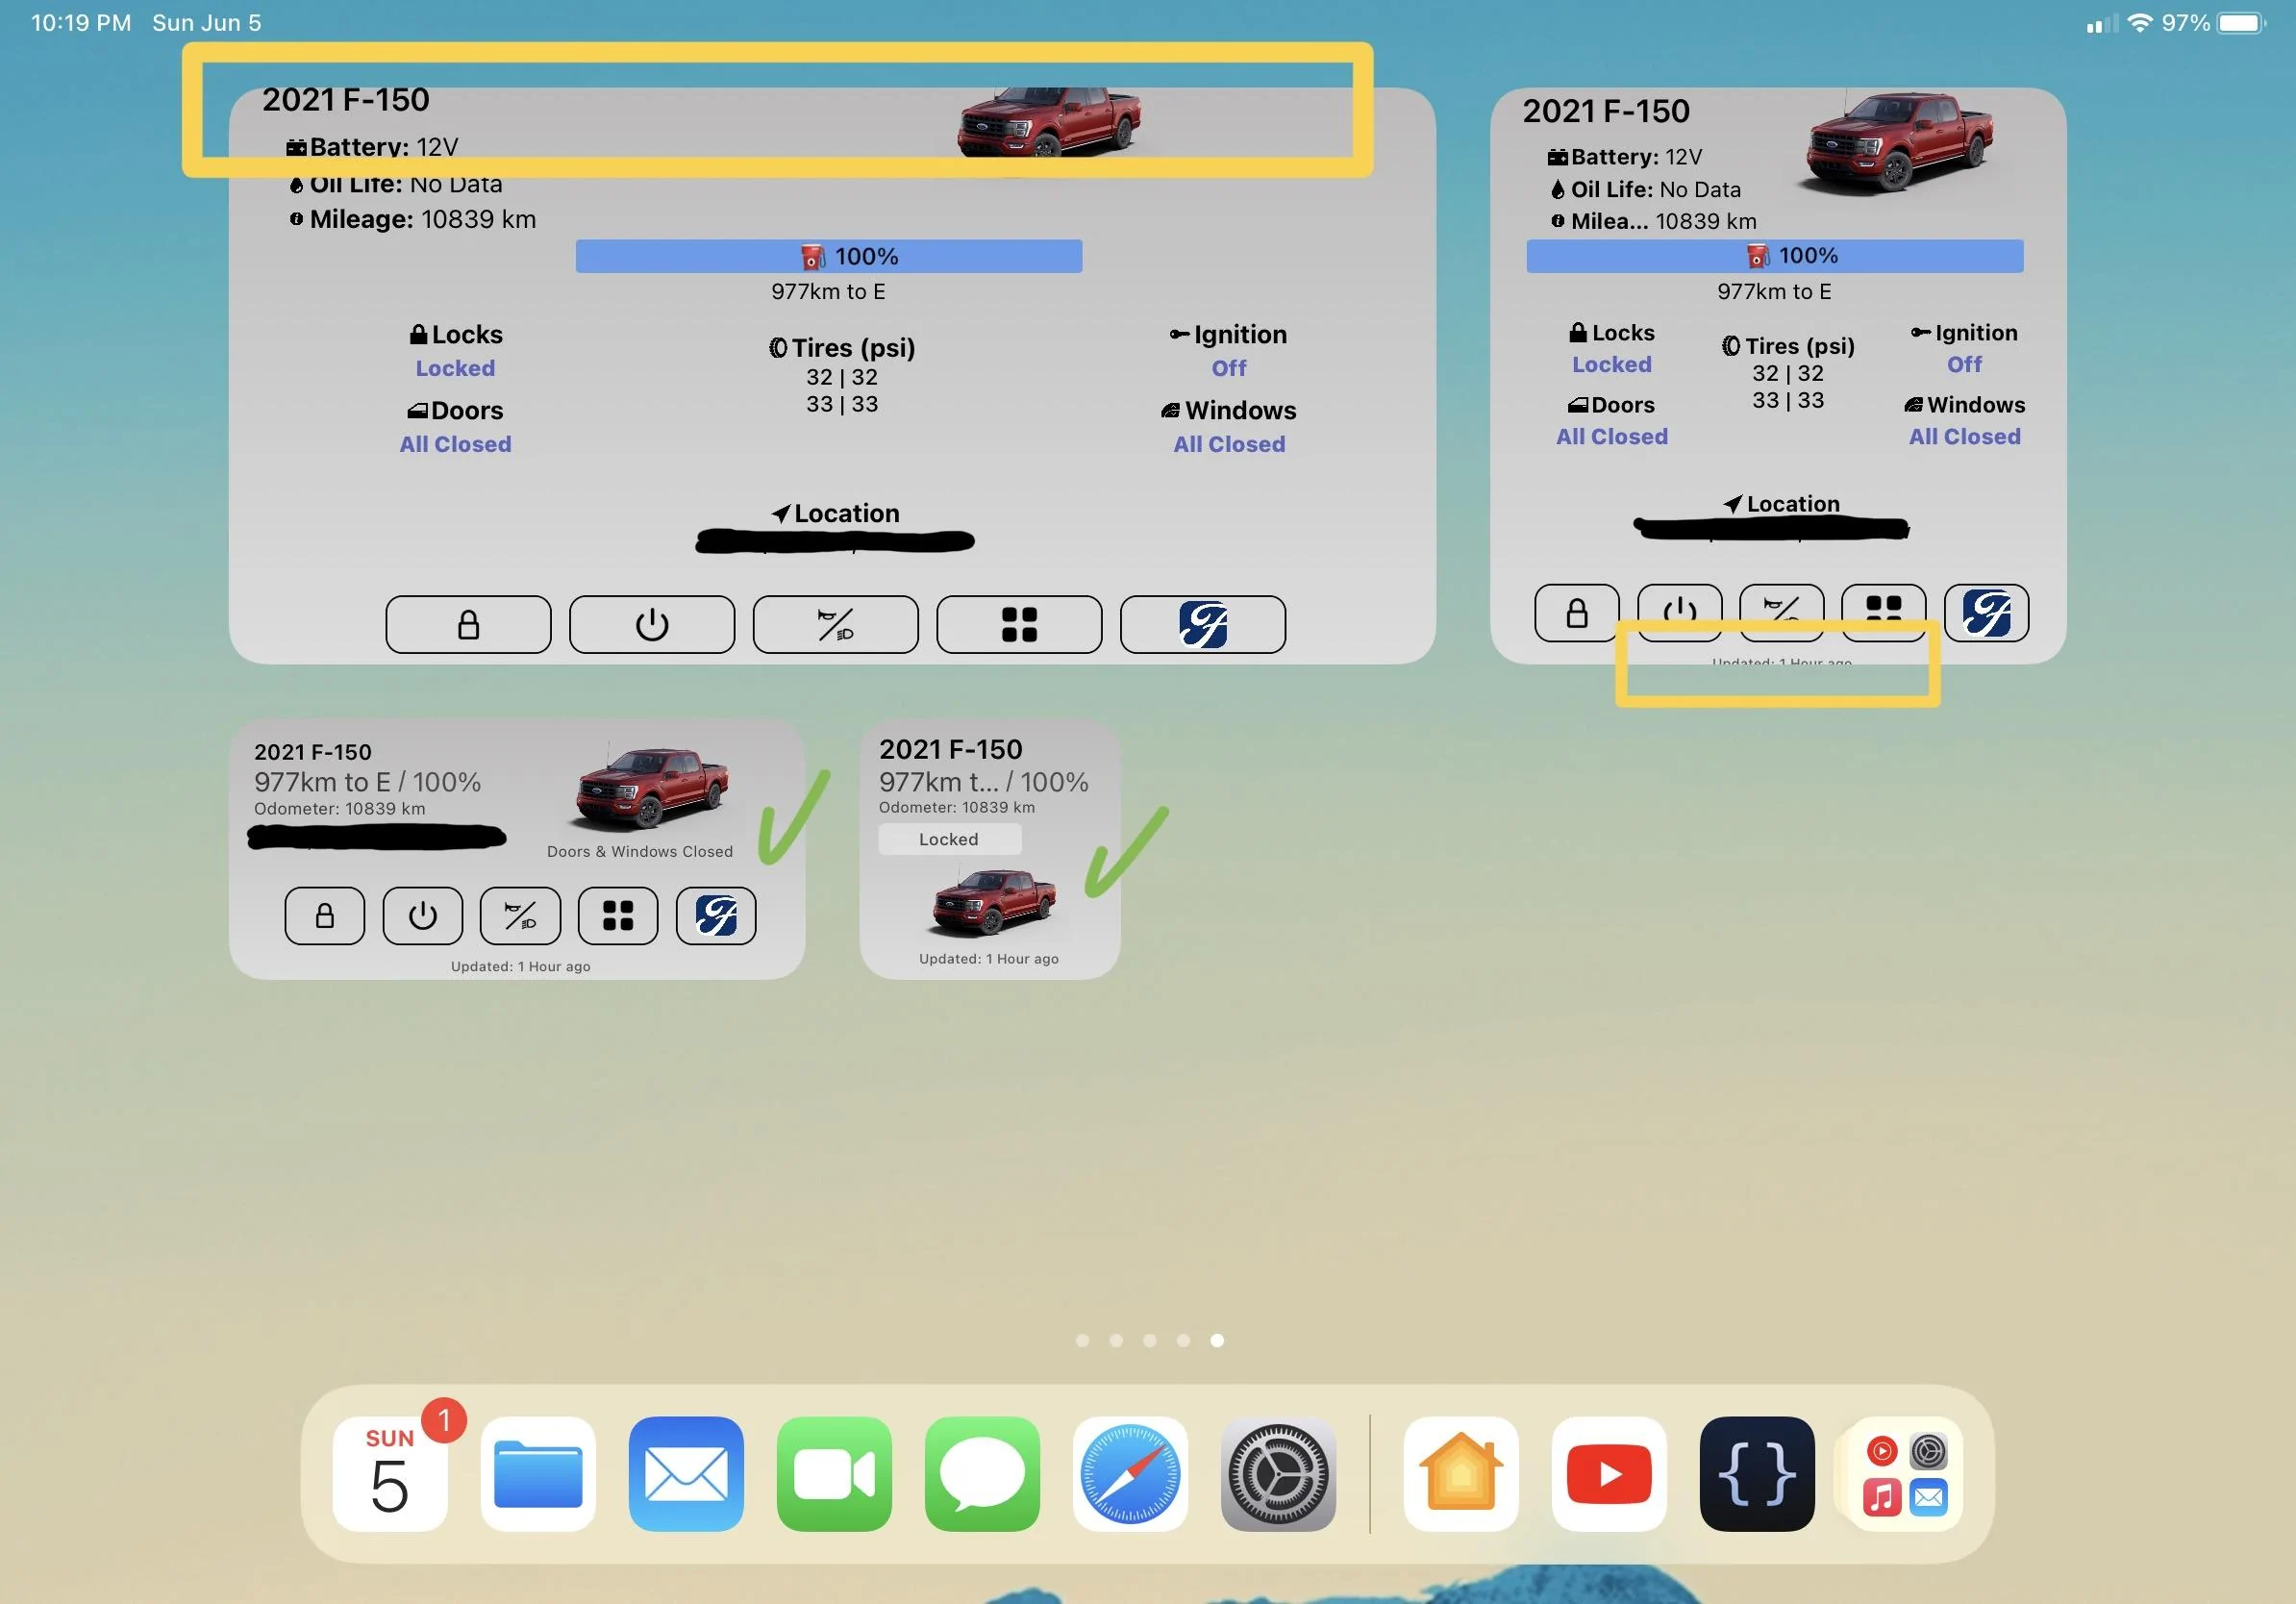Image resolution: width=2296 pixels, height=1604 pixels.
Task: Tap the horn-and-lights icon on the right widget
Action: pyautogui.click(x=1781, y=611)
